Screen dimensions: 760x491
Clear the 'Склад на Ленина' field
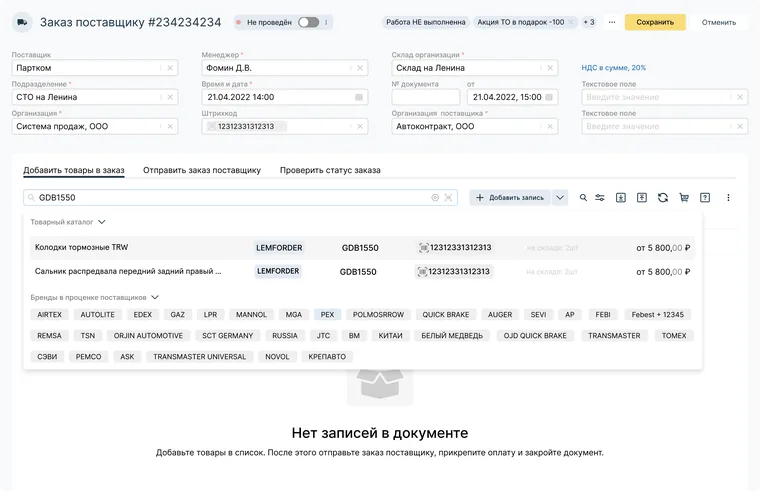(550, 68)
